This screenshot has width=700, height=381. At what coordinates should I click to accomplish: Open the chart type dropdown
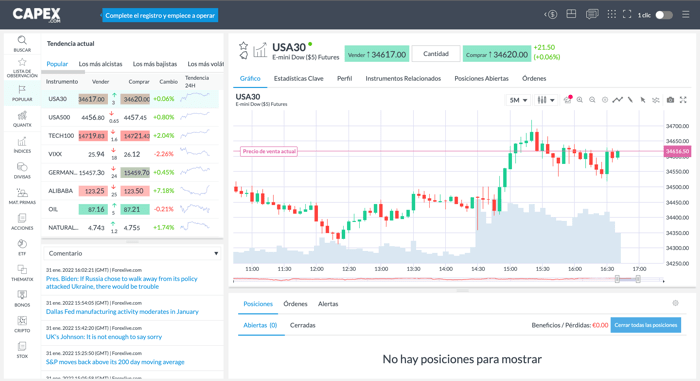[546, 100]
